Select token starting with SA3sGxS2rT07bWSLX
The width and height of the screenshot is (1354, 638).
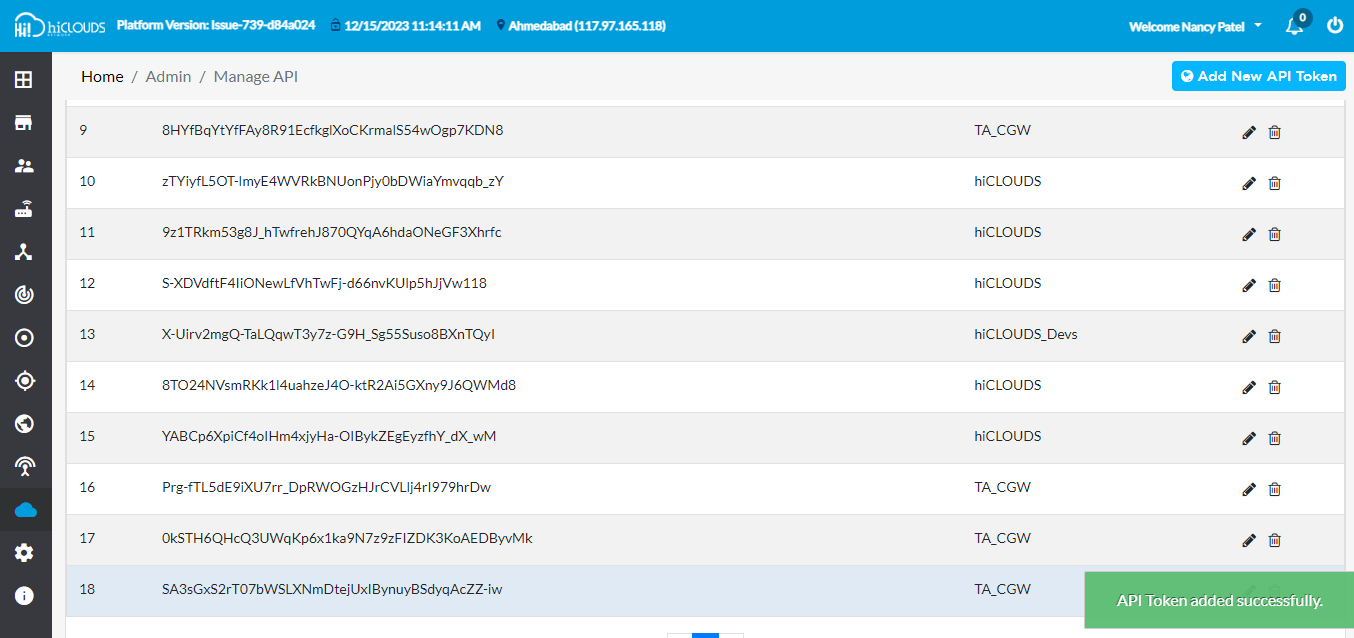point(332,589)
